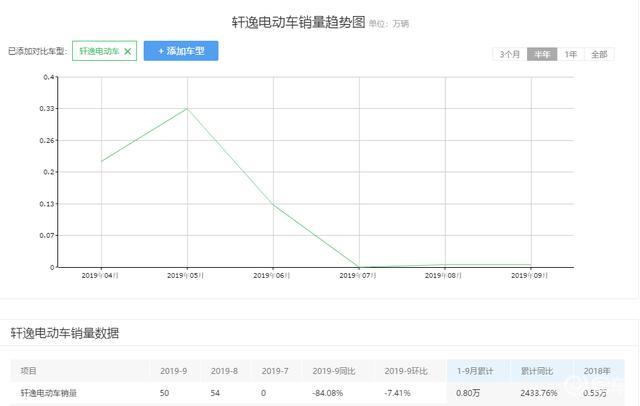
Task: Select the 半年 time range tab
Action: tap(542, 54)
